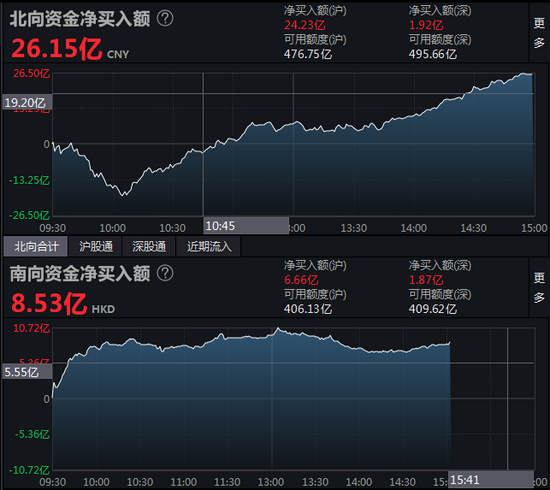This screenshot has height=490, width=550.
Task: Click the 14:30 tick on northbound chart
Action: tap(474, 228)
